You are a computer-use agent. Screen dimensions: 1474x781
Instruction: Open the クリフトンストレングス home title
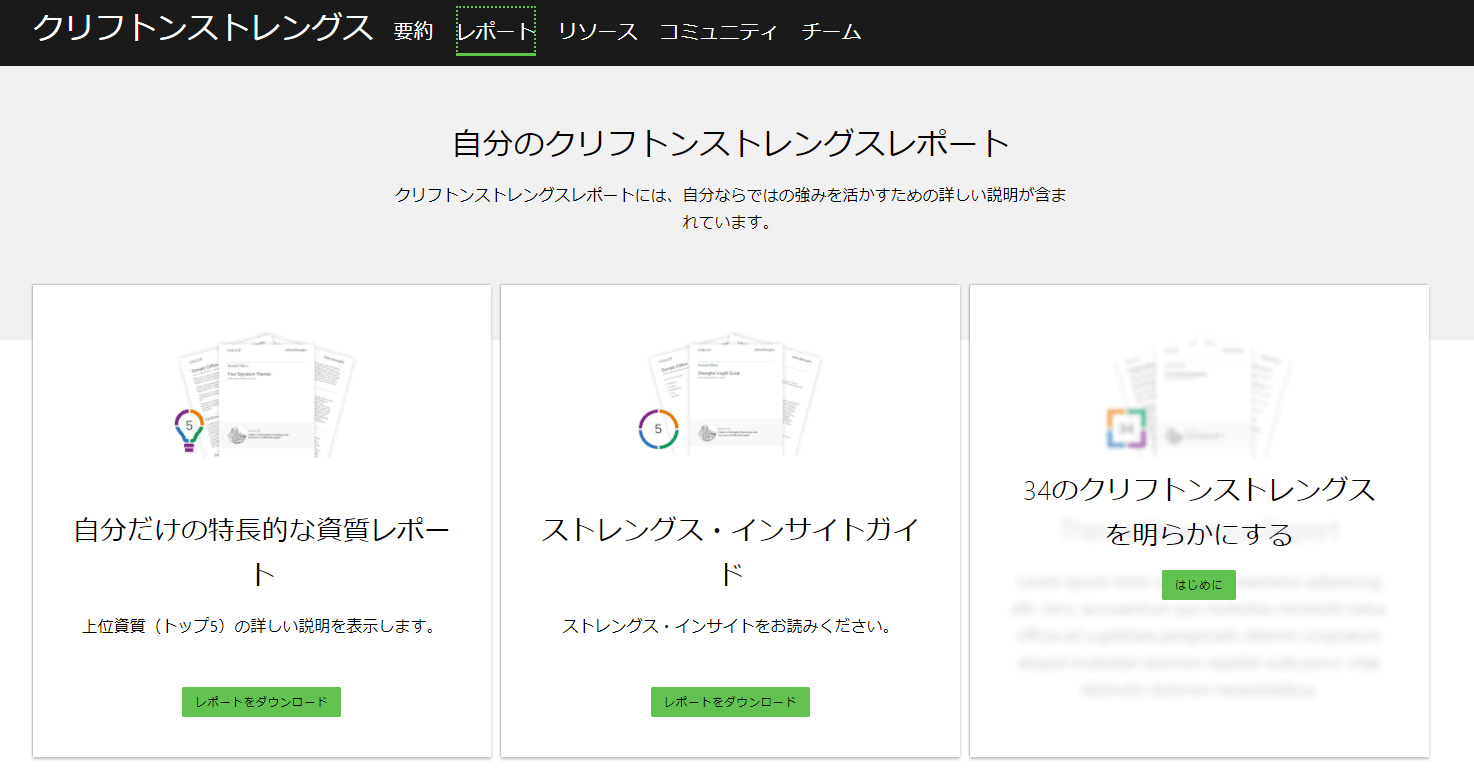pyautogui.click(x=204, y=28)
